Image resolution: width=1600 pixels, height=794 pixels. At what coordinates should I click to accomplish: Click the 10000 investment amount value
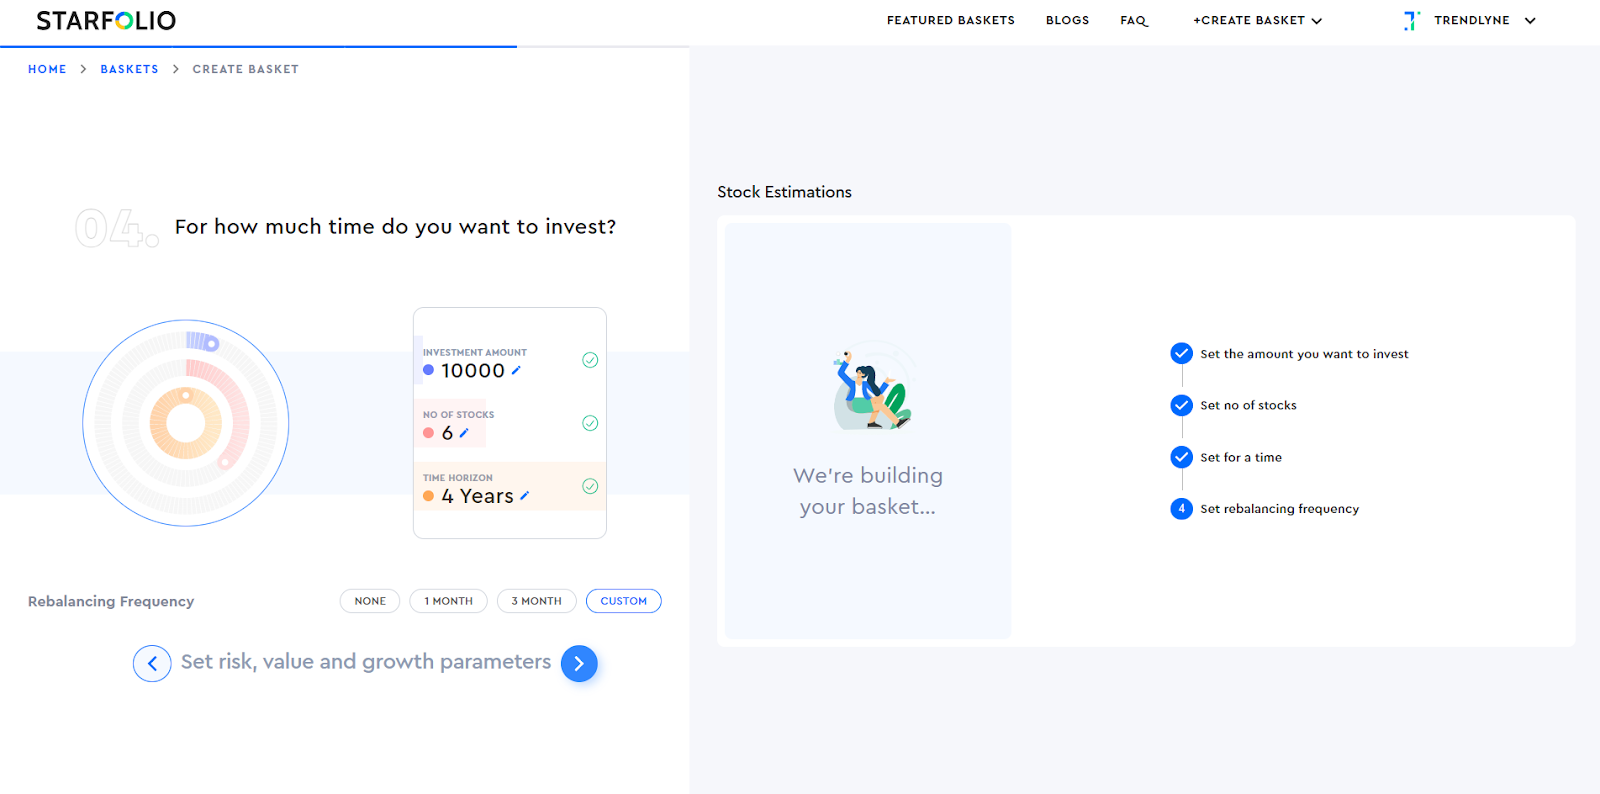[x=473, y=370]
